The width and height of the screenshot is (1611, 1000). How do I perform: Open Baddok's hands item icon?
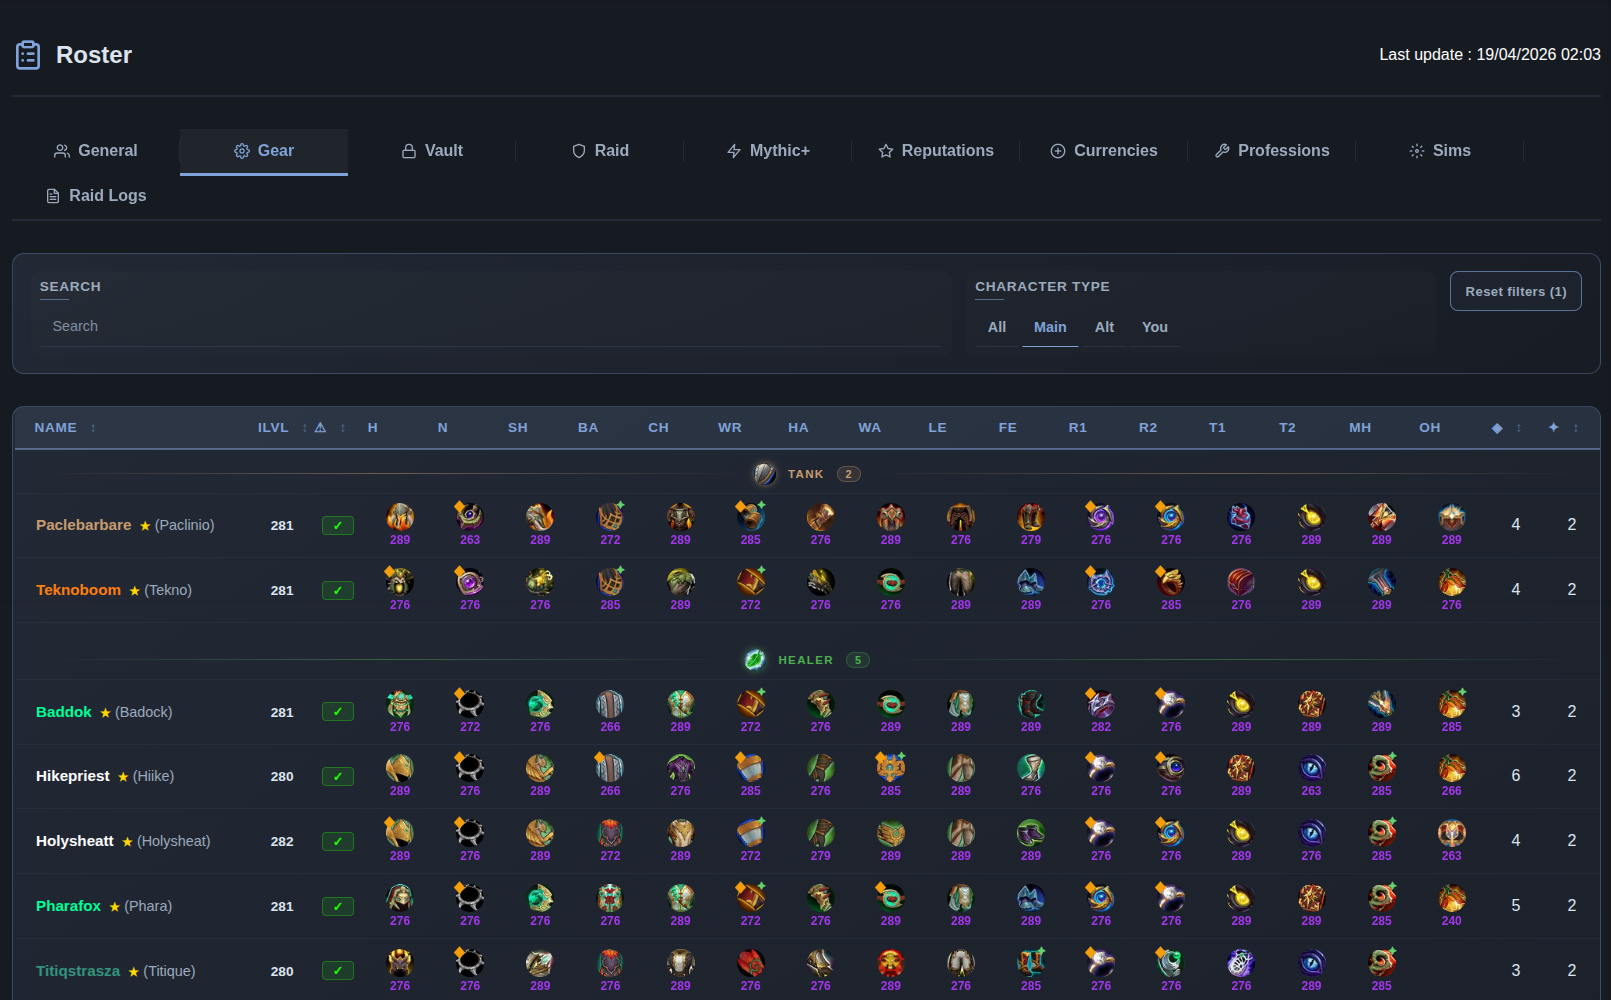click(x=821, y=704)
